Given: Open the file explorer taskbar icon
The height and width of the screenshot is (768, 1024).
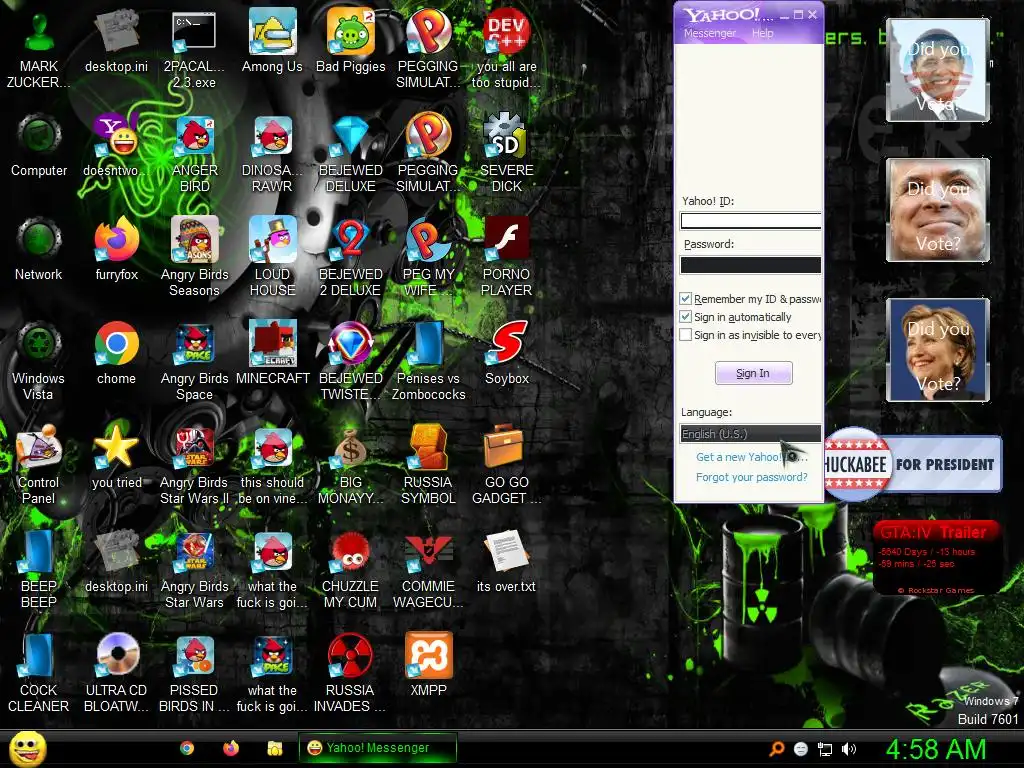Looking at the screenshot, I should click(275, 748).
